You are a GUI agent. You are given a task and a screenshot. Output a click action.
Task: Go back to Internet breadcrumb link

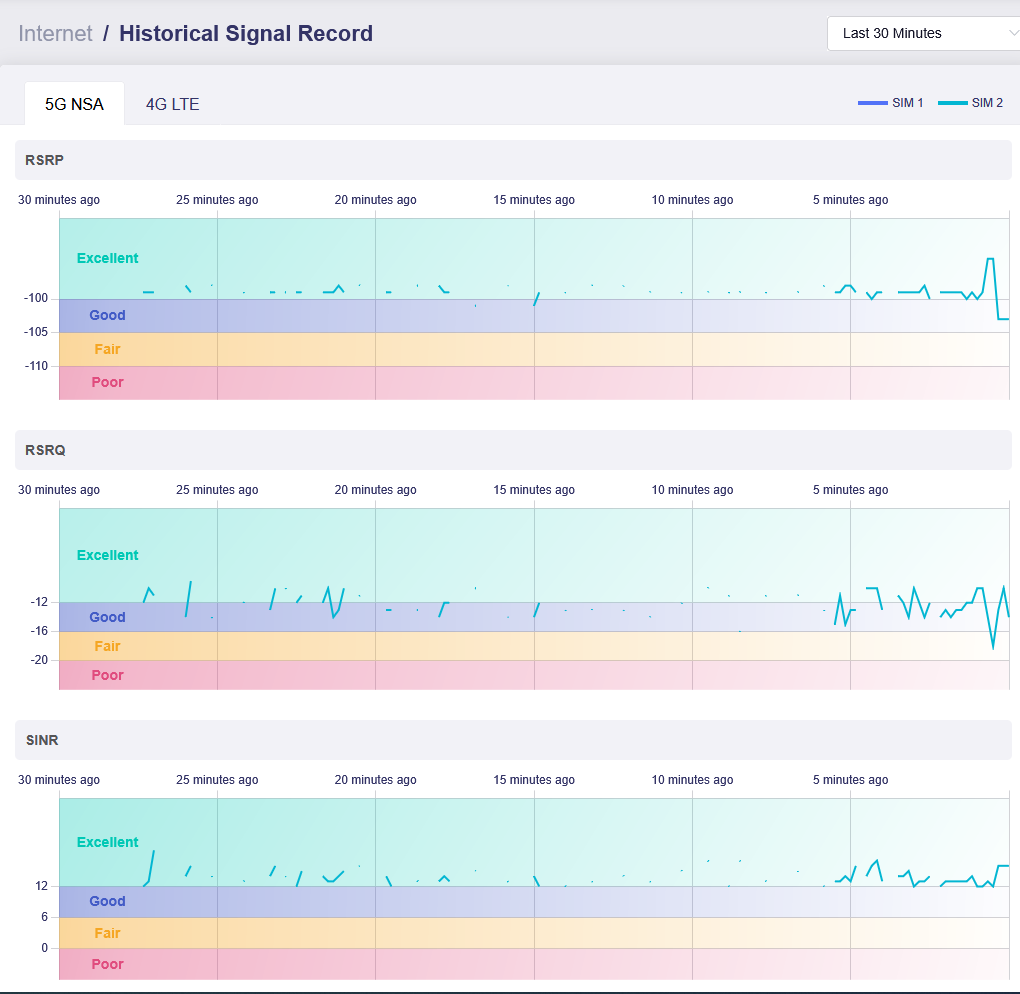point(55,33)
